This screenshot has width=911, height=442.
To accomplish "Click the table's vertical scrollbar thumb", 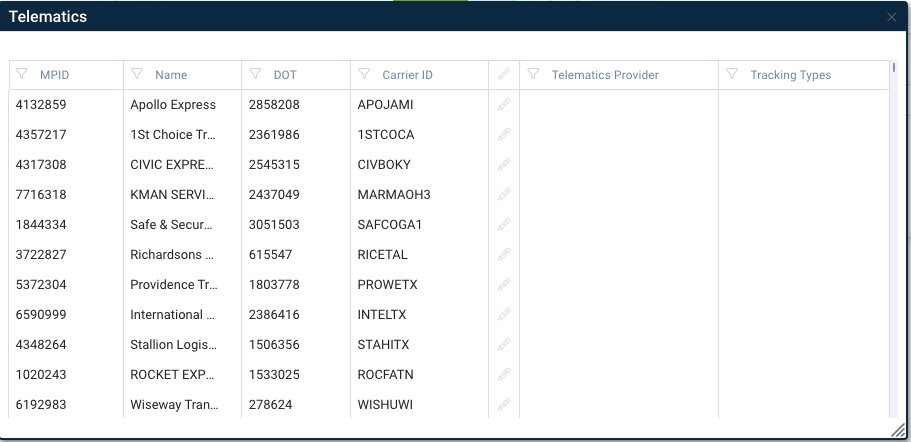I will tap(894, 67).
